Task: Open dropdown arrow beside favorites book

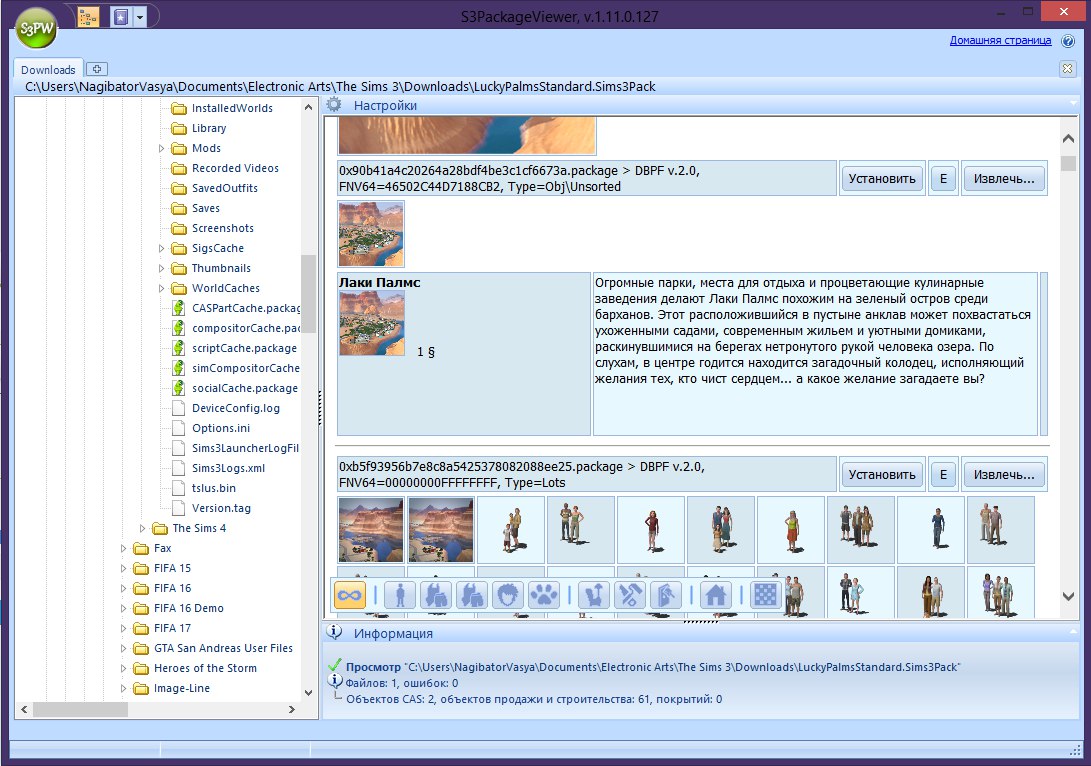Action: tap(140, 17)
